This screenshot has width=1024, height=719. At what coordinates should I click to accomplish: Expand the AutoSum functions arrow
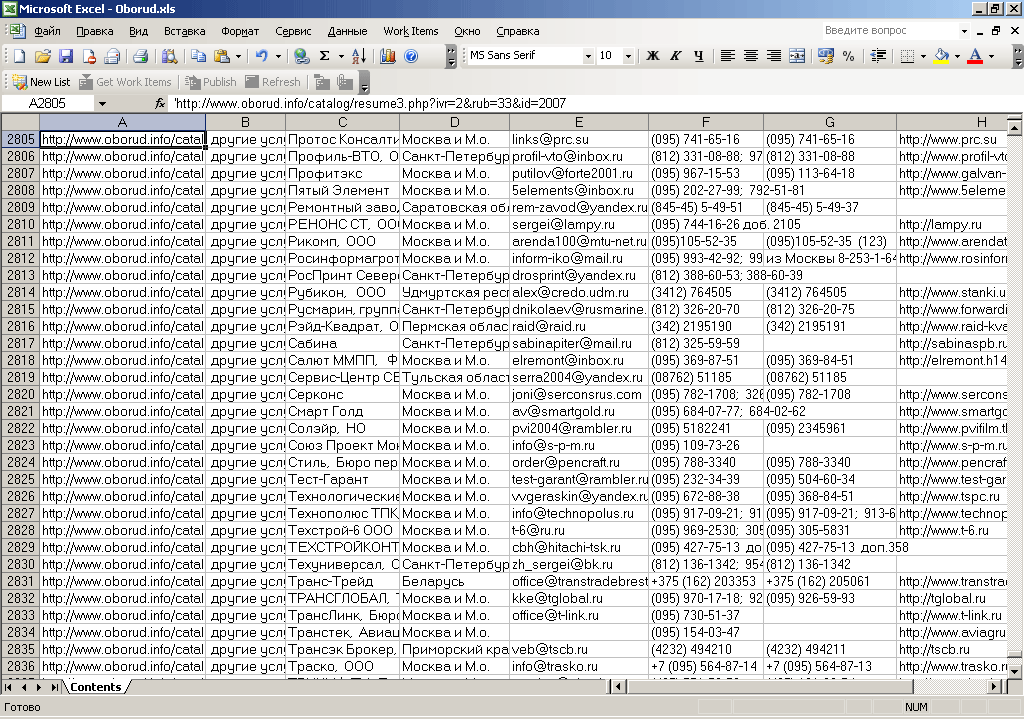[341, 56]
